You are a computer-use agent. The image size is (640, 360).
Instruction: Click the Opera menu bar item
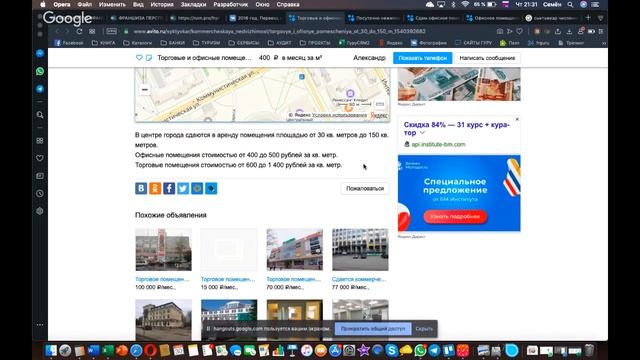[62, 4]
